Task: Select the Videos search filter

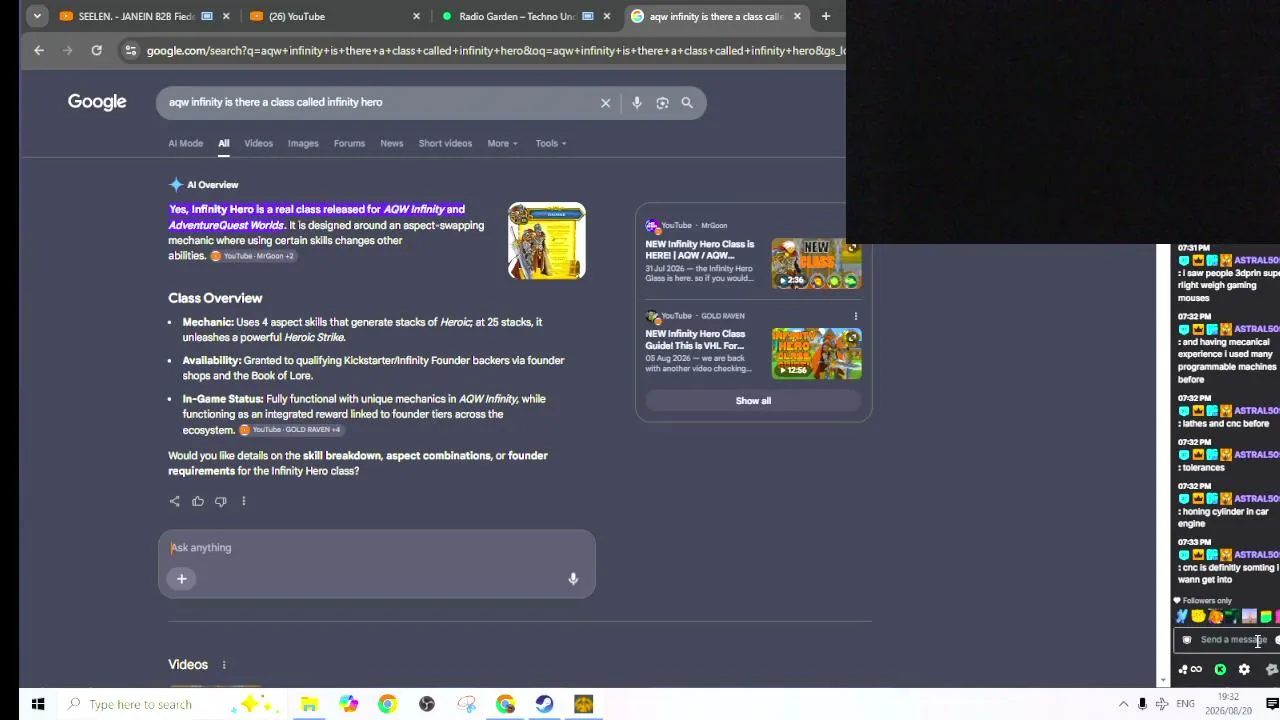Action: pos(258,143)
